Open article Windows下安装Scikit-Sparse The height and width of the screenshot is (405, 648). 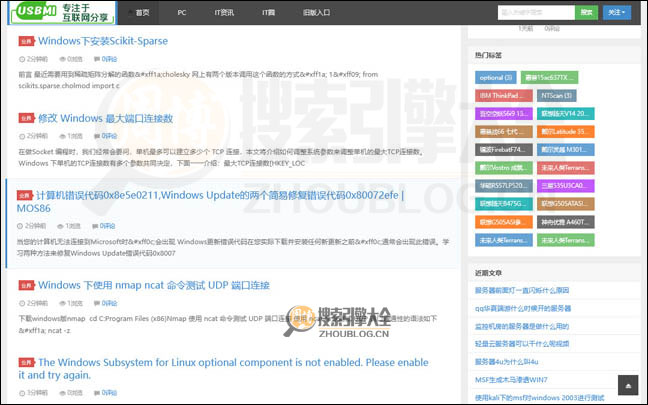pos(103,41)
